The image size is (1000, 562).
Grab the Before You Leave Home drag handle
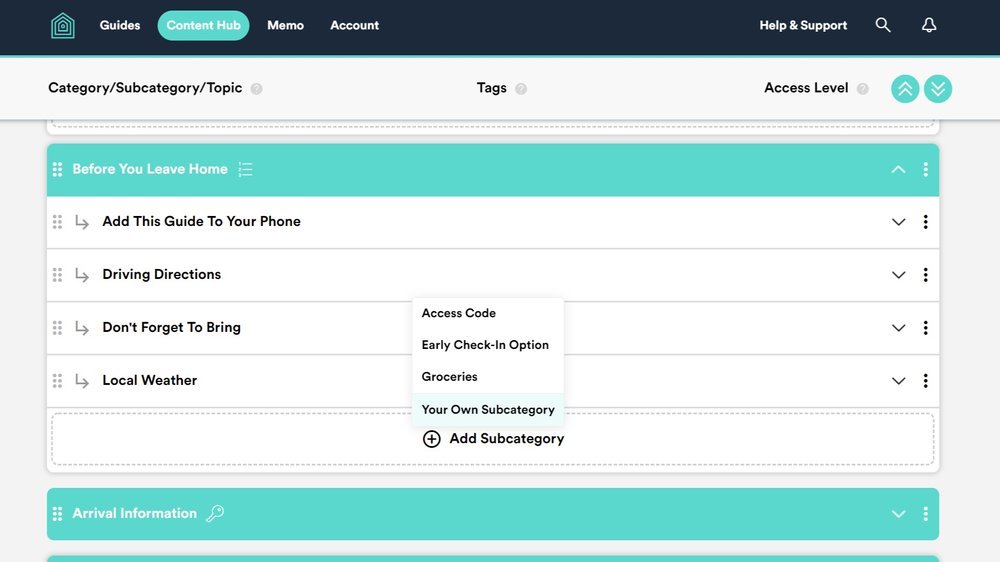tap(57, 169)
